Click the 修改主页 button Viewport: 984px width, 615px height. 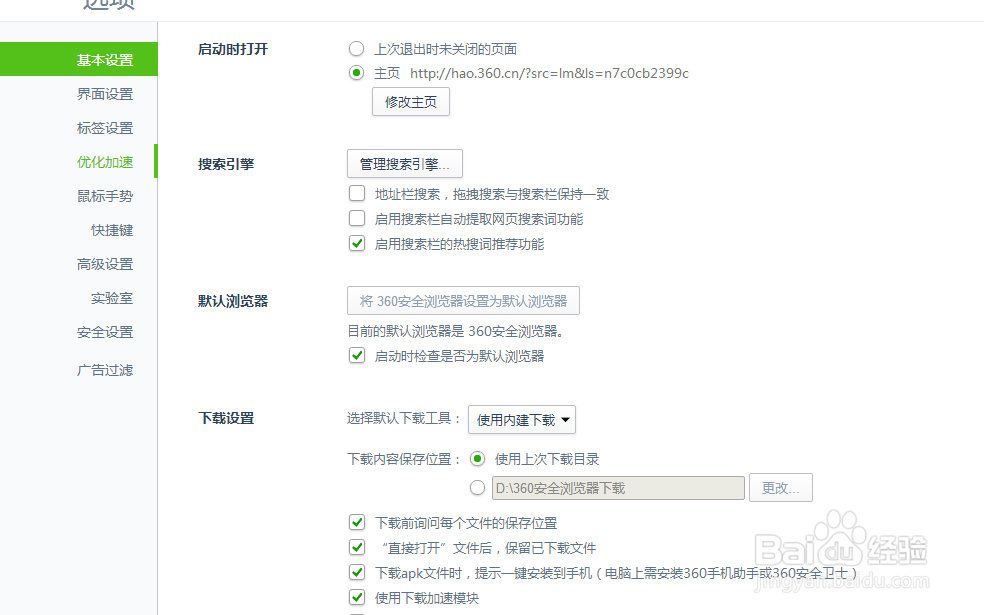tap(411, 102)
